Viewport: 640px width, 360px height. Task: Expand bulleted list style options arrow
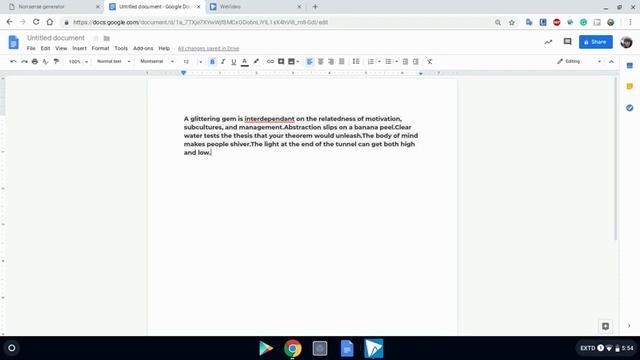click(x=396, y=62)
